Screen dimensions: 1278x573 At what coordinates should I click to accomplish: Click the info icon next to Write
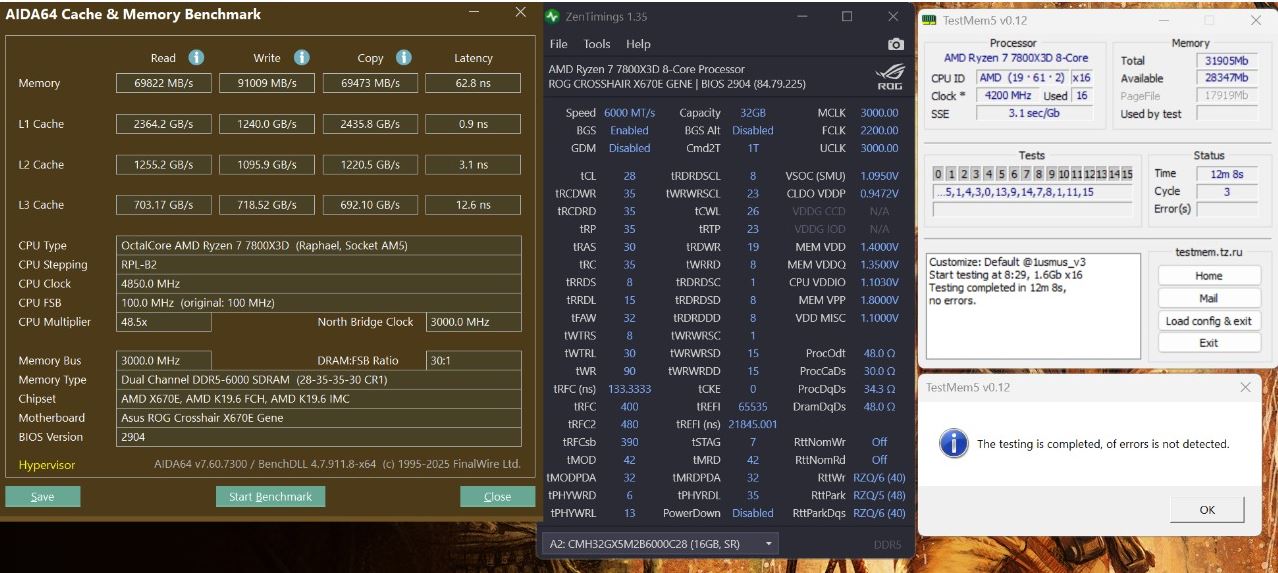301,58
